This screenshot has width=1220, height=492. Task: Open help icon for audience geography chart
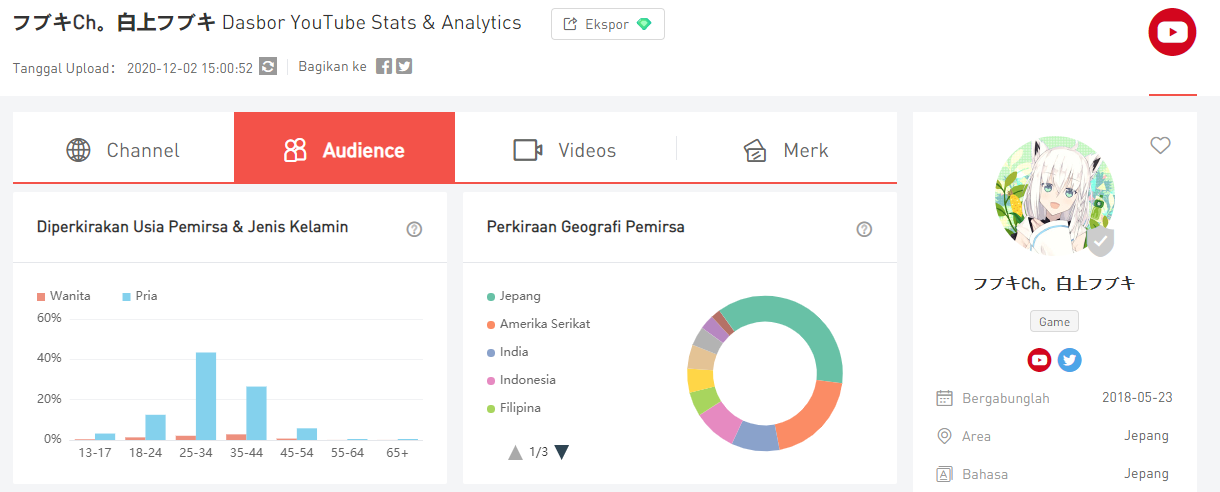pyautogui.click(x=864, y=229)
